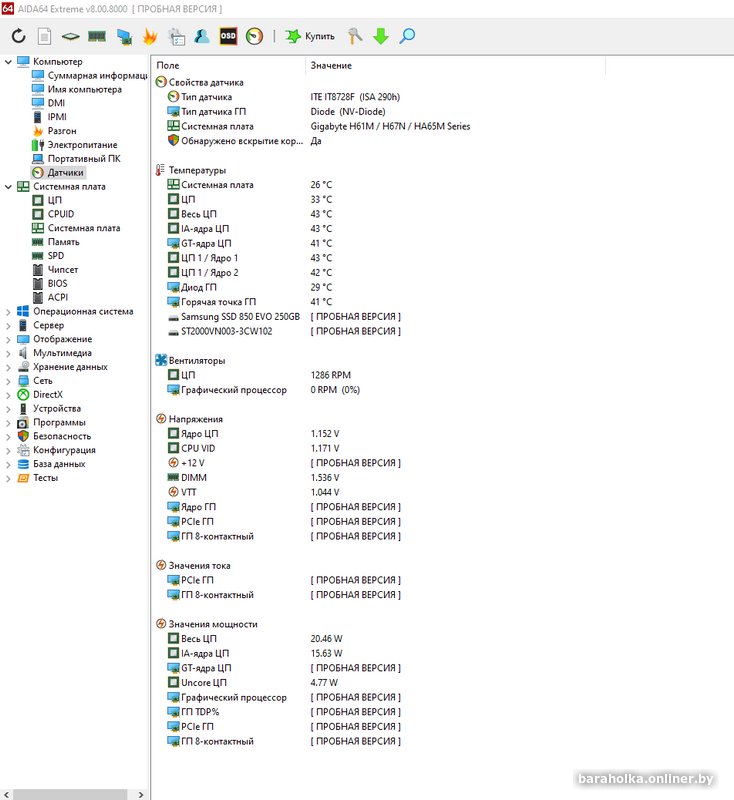This screenshot has width=734, height=800.
Task: Open the Report page icon
Action: point(45,36)
